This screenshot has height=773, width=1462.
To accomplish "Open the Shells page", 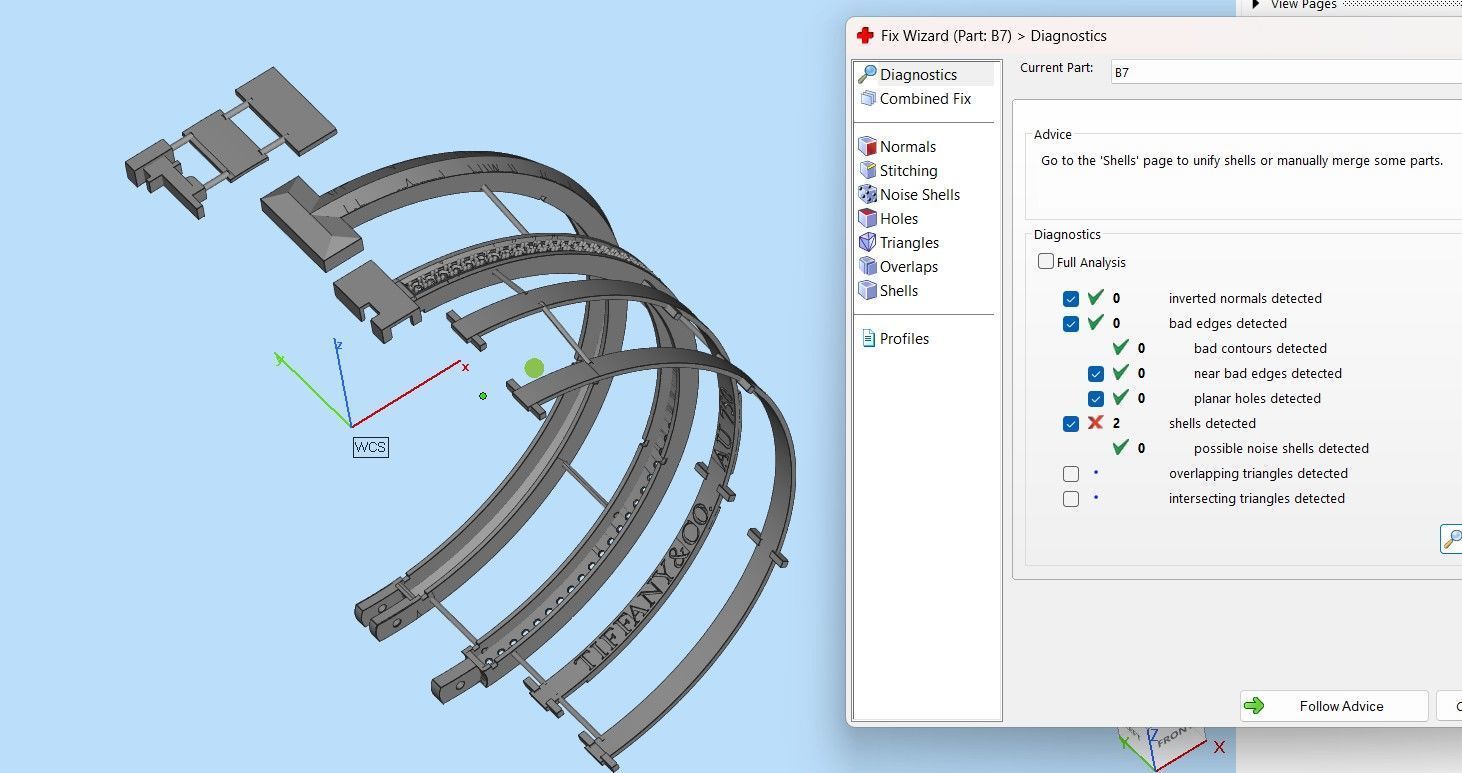I will pyautogui.click(x=899, y=290).
